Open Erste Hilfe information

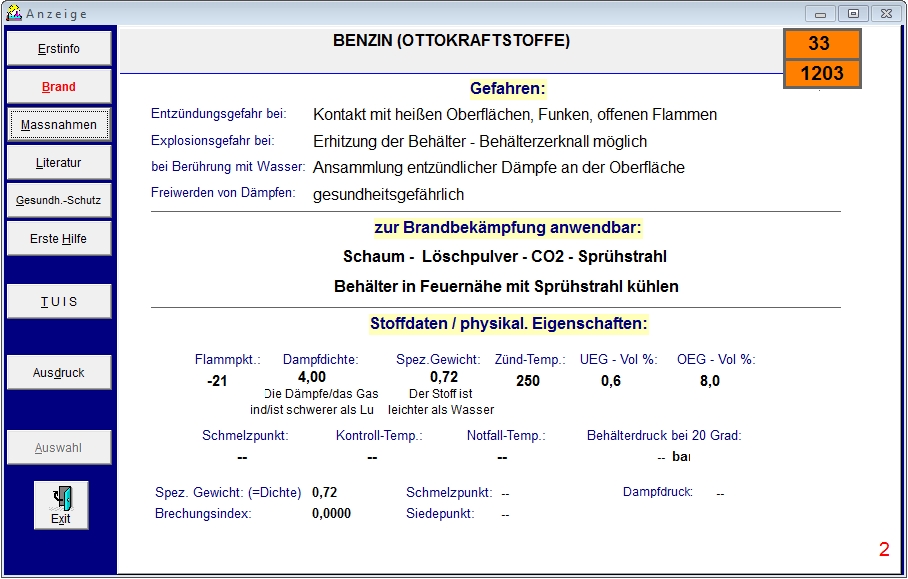tap(58, 239)
